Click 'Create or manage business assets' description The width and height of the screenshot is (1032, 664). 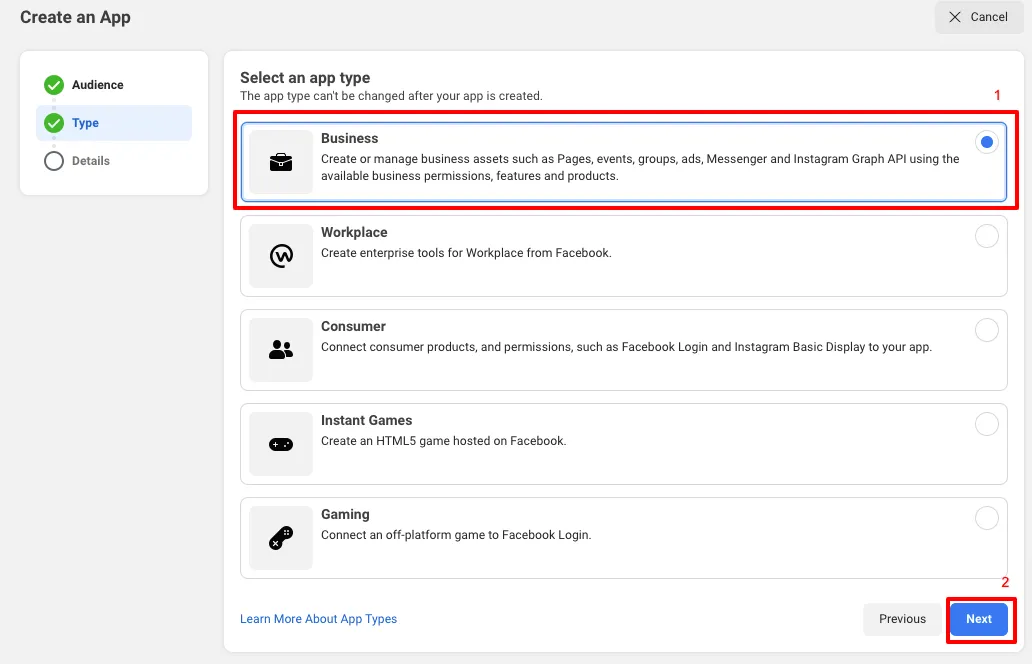[x=640, y=168]
